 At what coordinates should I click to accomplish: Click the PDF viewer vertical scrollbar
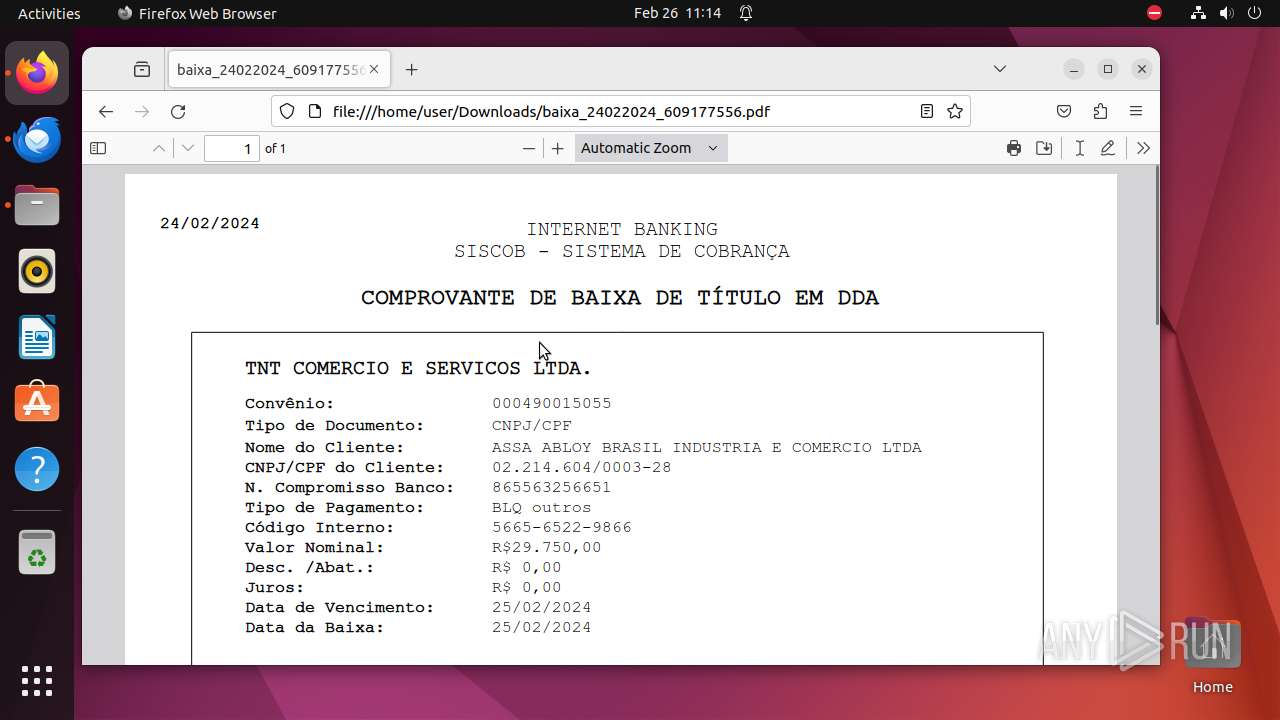tap(1157, 245)
